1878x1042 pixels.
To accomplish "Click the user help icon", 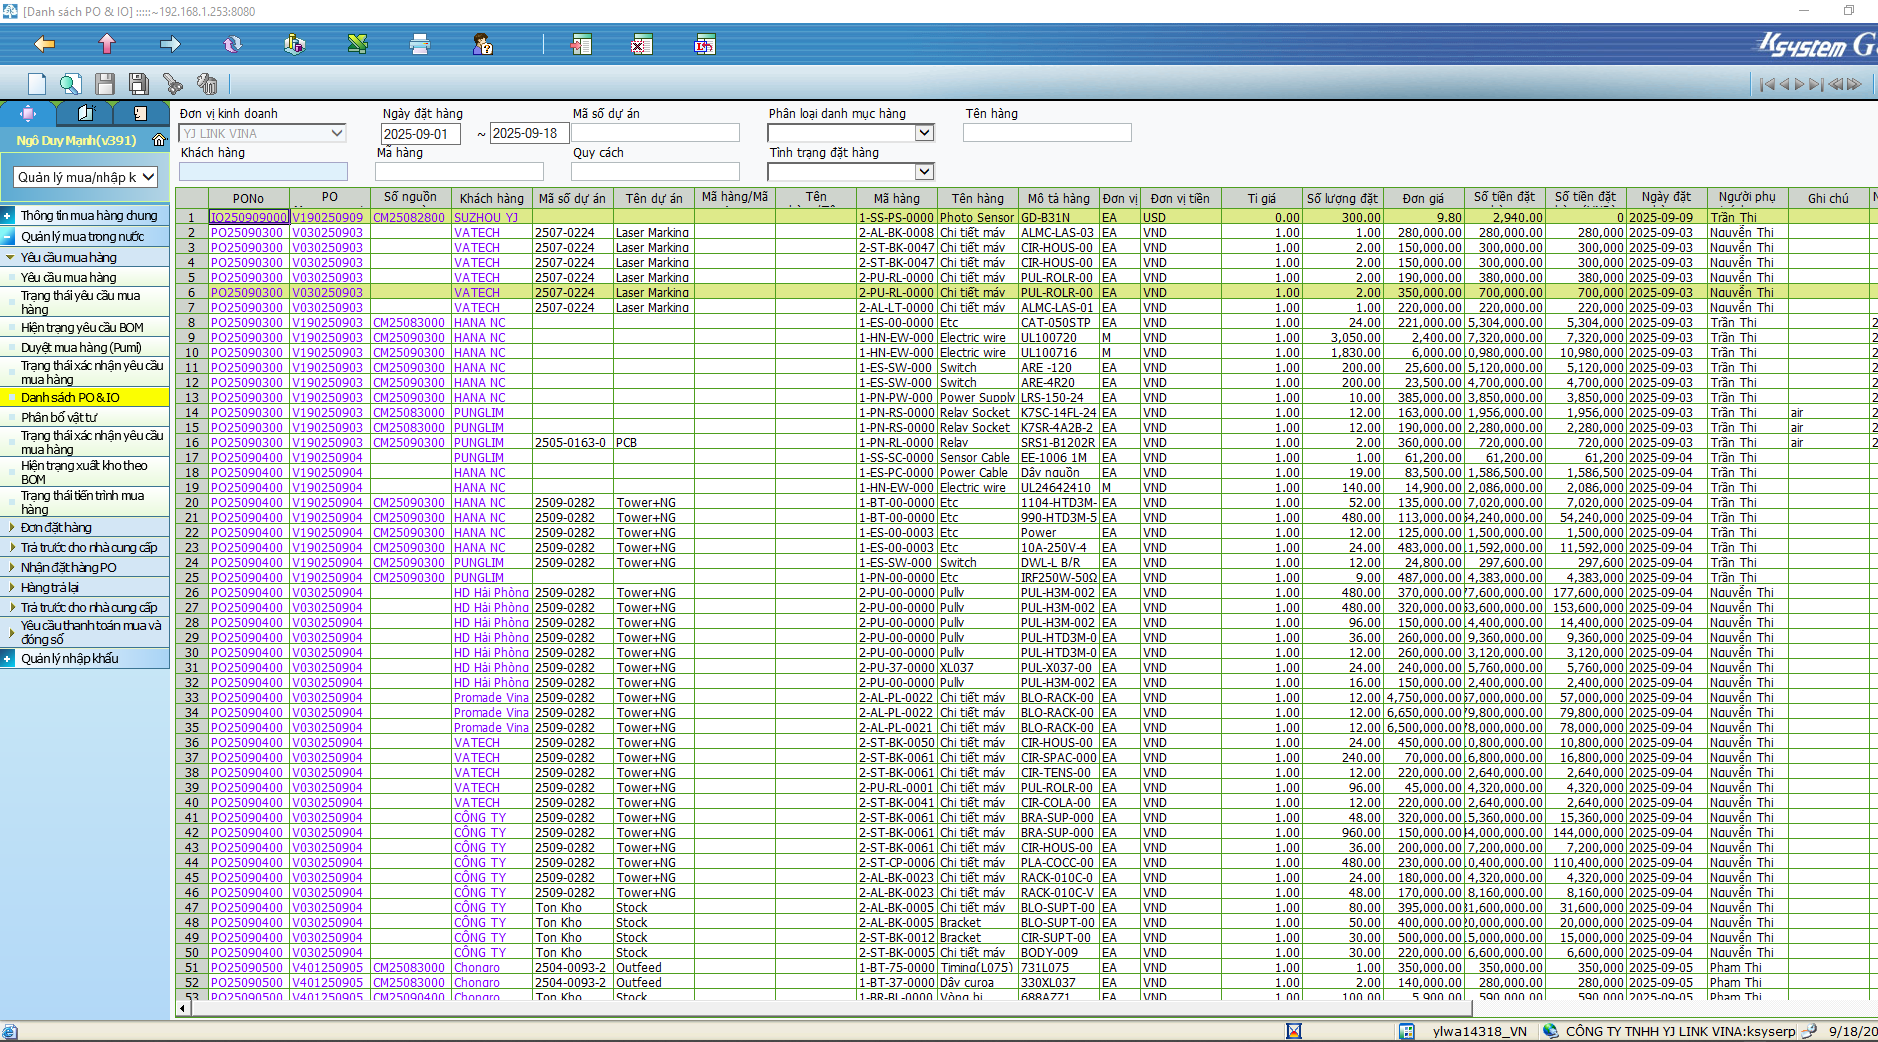I will [x=482, y=44].
